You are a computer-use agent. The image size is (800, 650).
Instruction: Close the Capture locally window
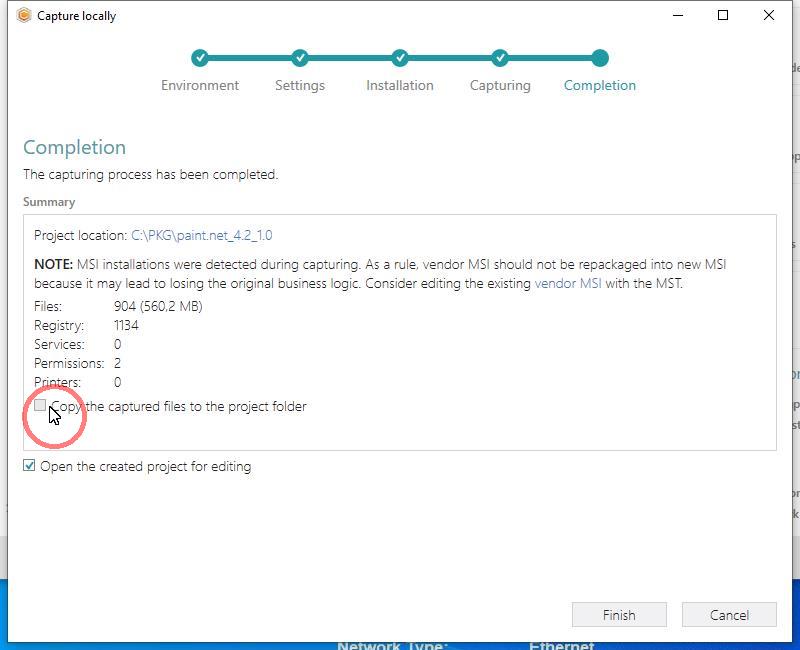769,16
